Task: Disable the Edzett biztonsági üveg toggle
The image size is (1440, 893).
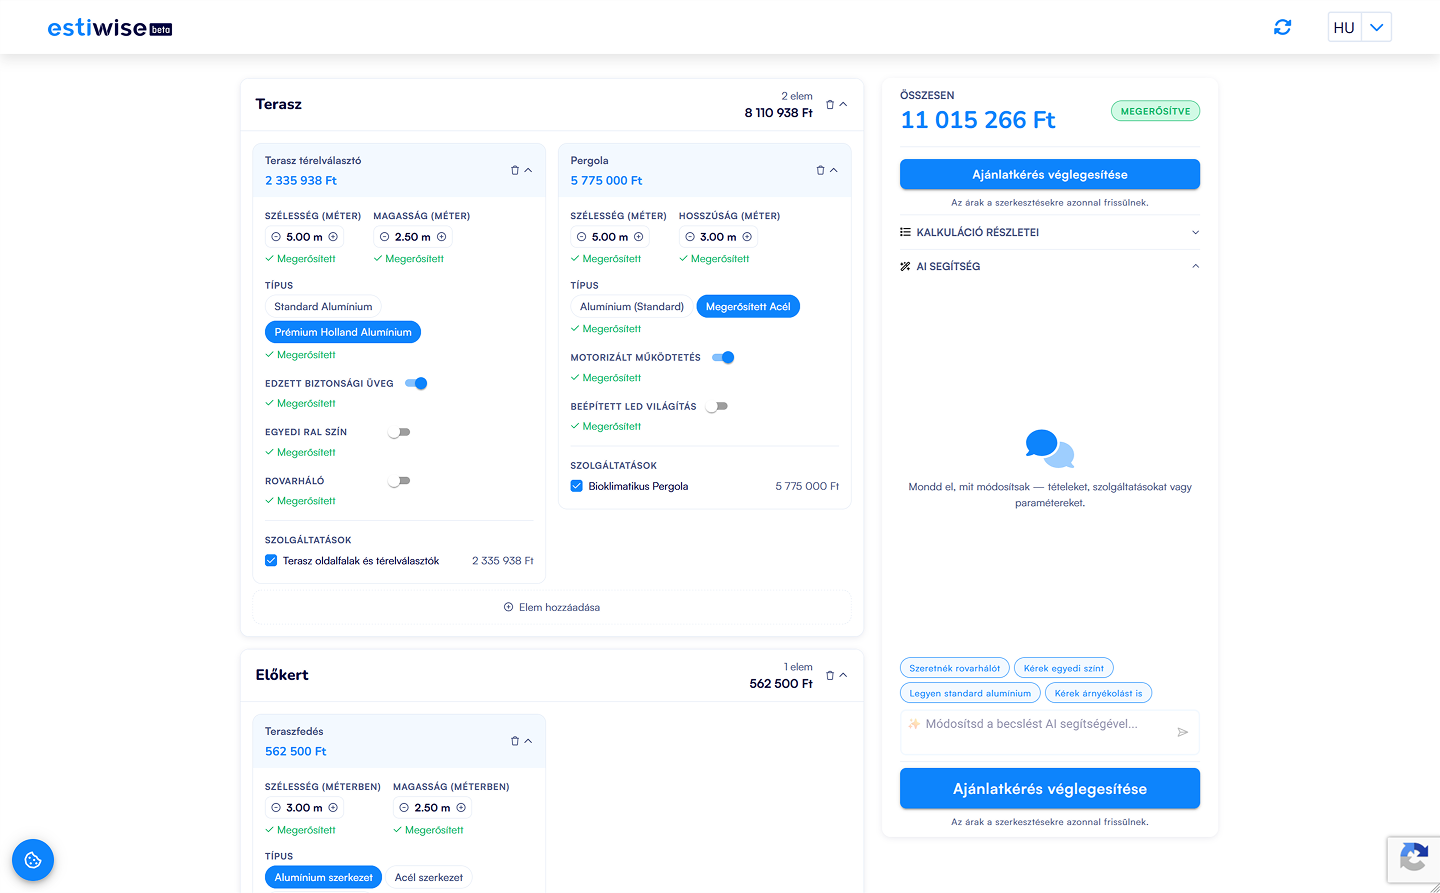Action: 415,382
